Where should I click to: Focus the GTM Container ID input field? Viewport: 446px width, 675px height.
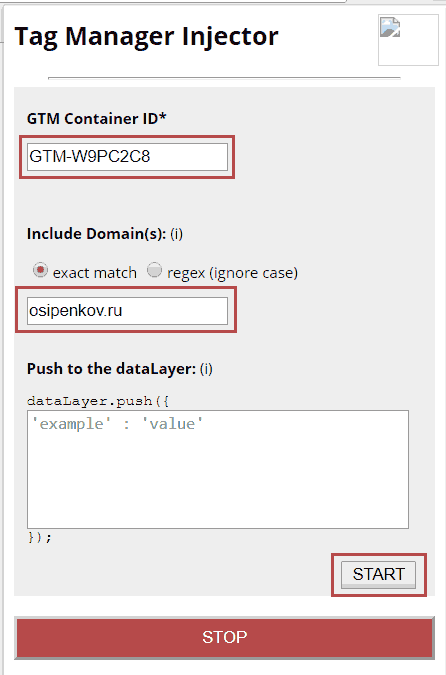point(127,157)
